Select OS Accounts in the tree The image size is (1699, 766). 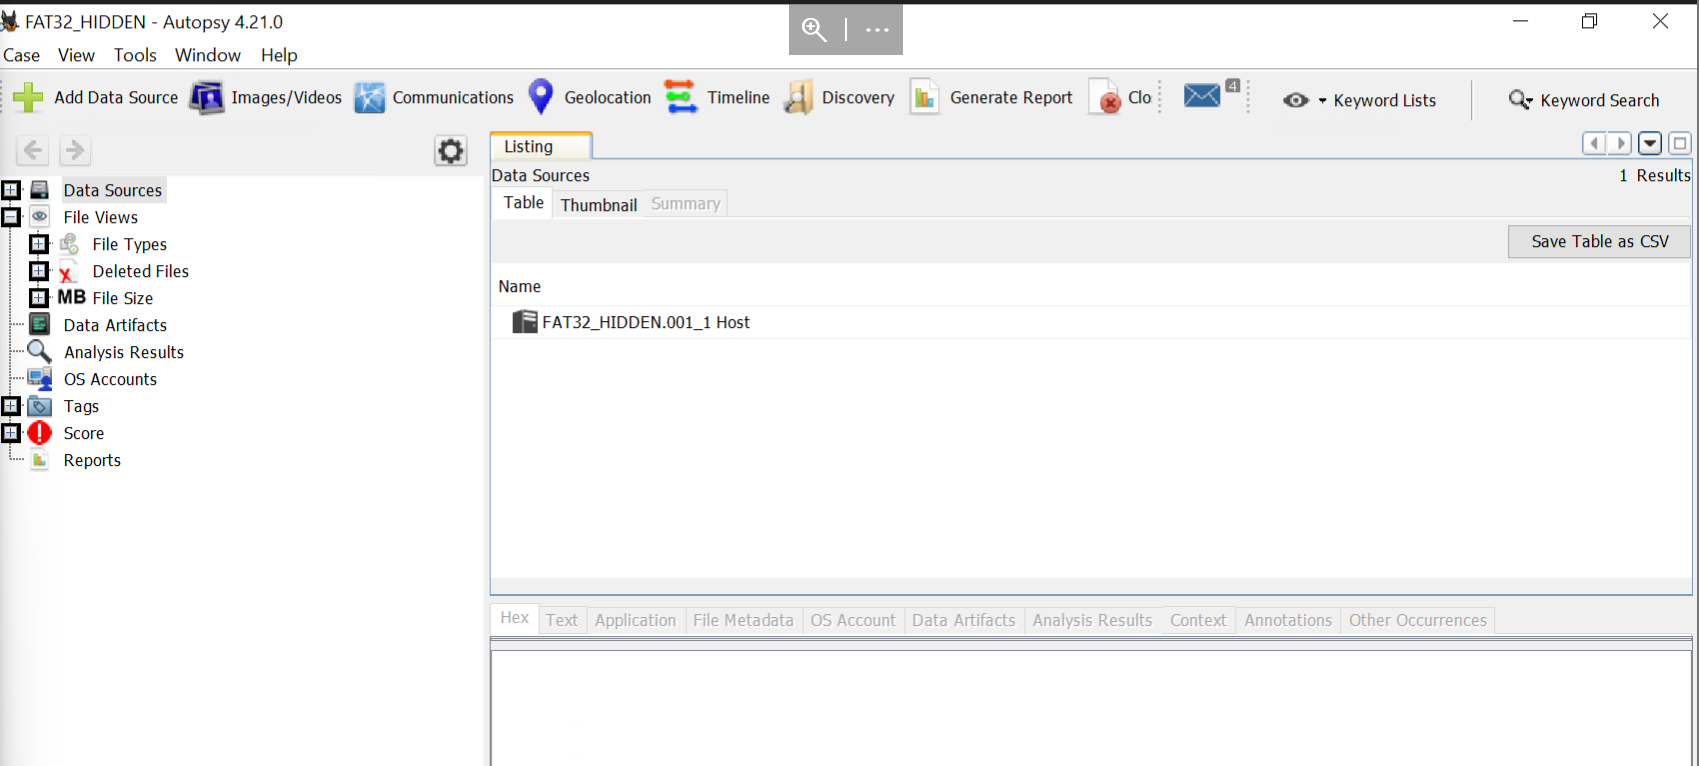coord(110,379)
